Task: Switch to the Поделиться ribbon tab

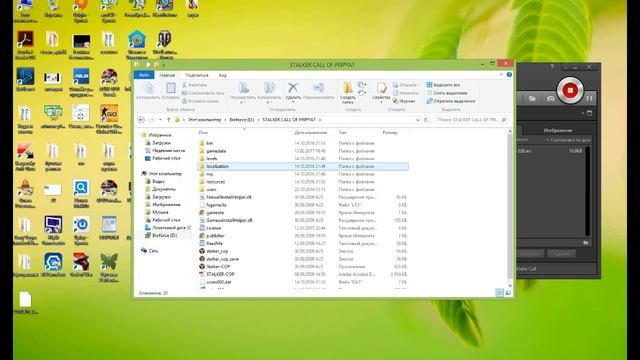Action: point(197,75)
